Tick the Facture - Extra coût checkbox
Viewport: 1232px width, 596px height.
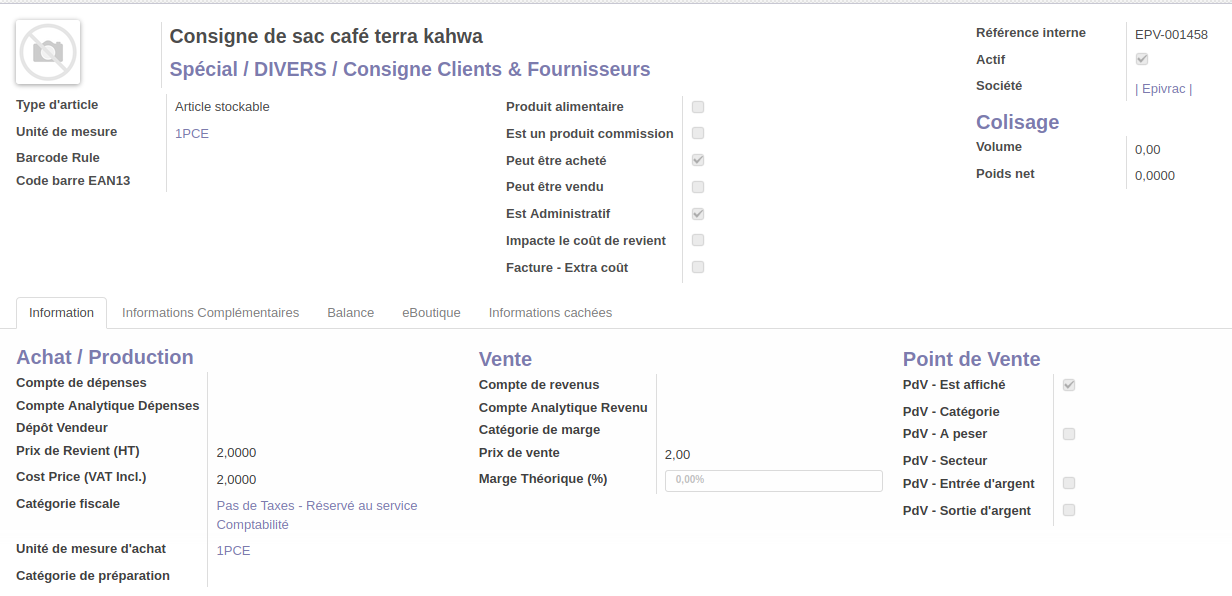(698, 267)
